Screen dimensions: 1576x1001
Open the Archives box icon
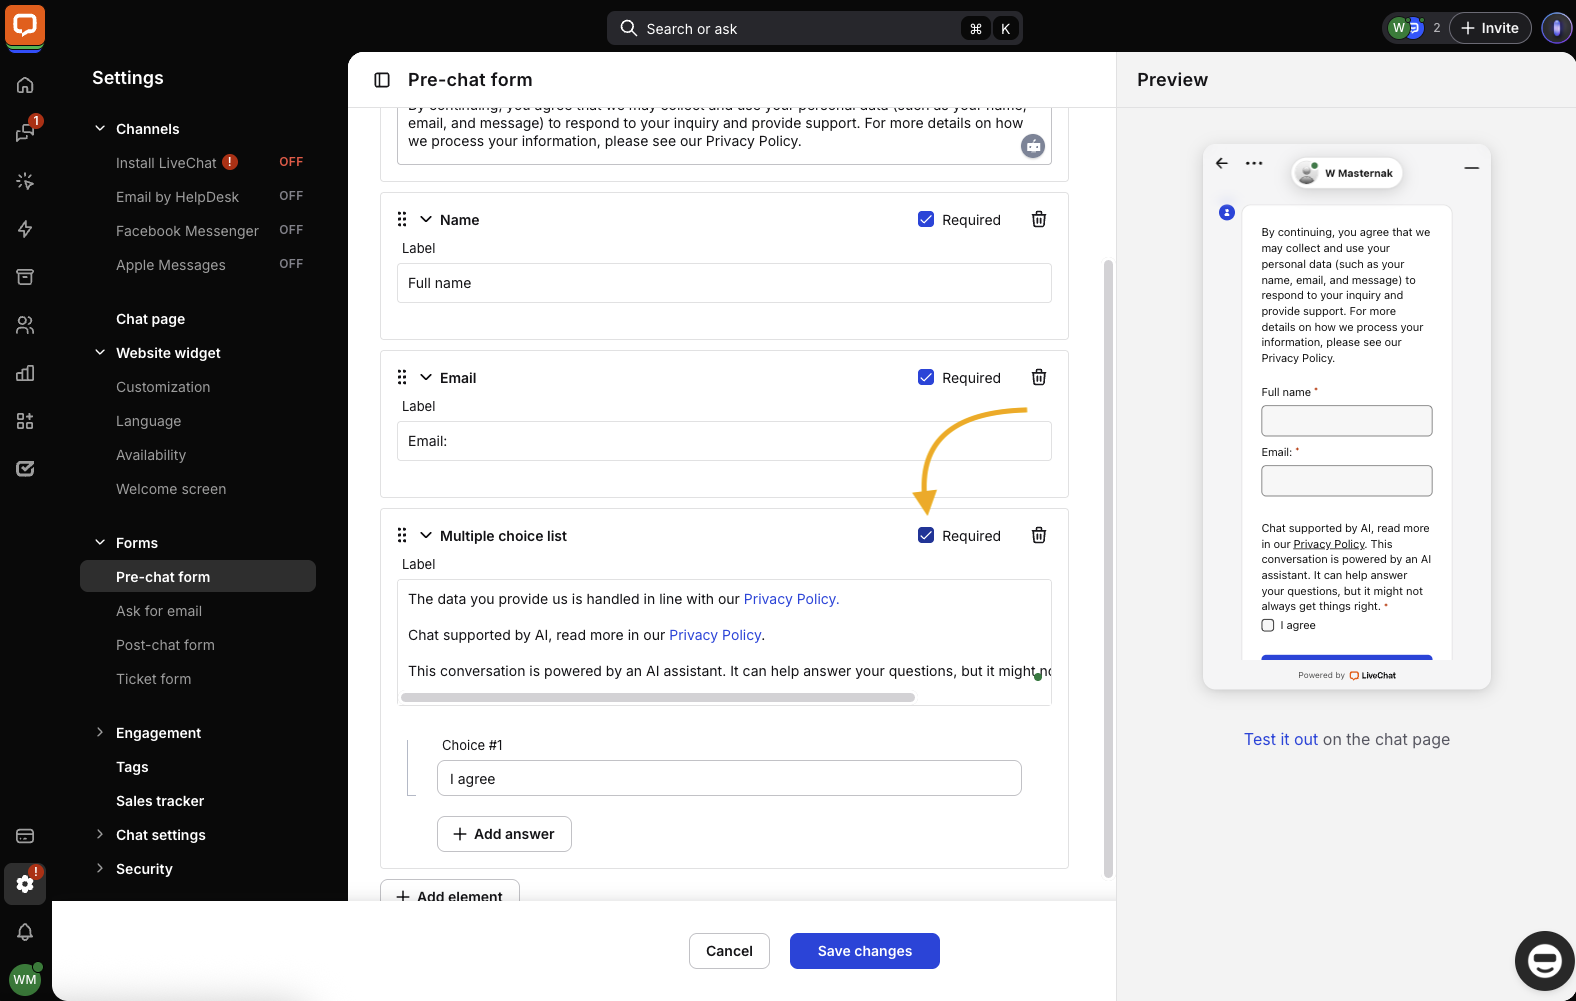[25, 277]
